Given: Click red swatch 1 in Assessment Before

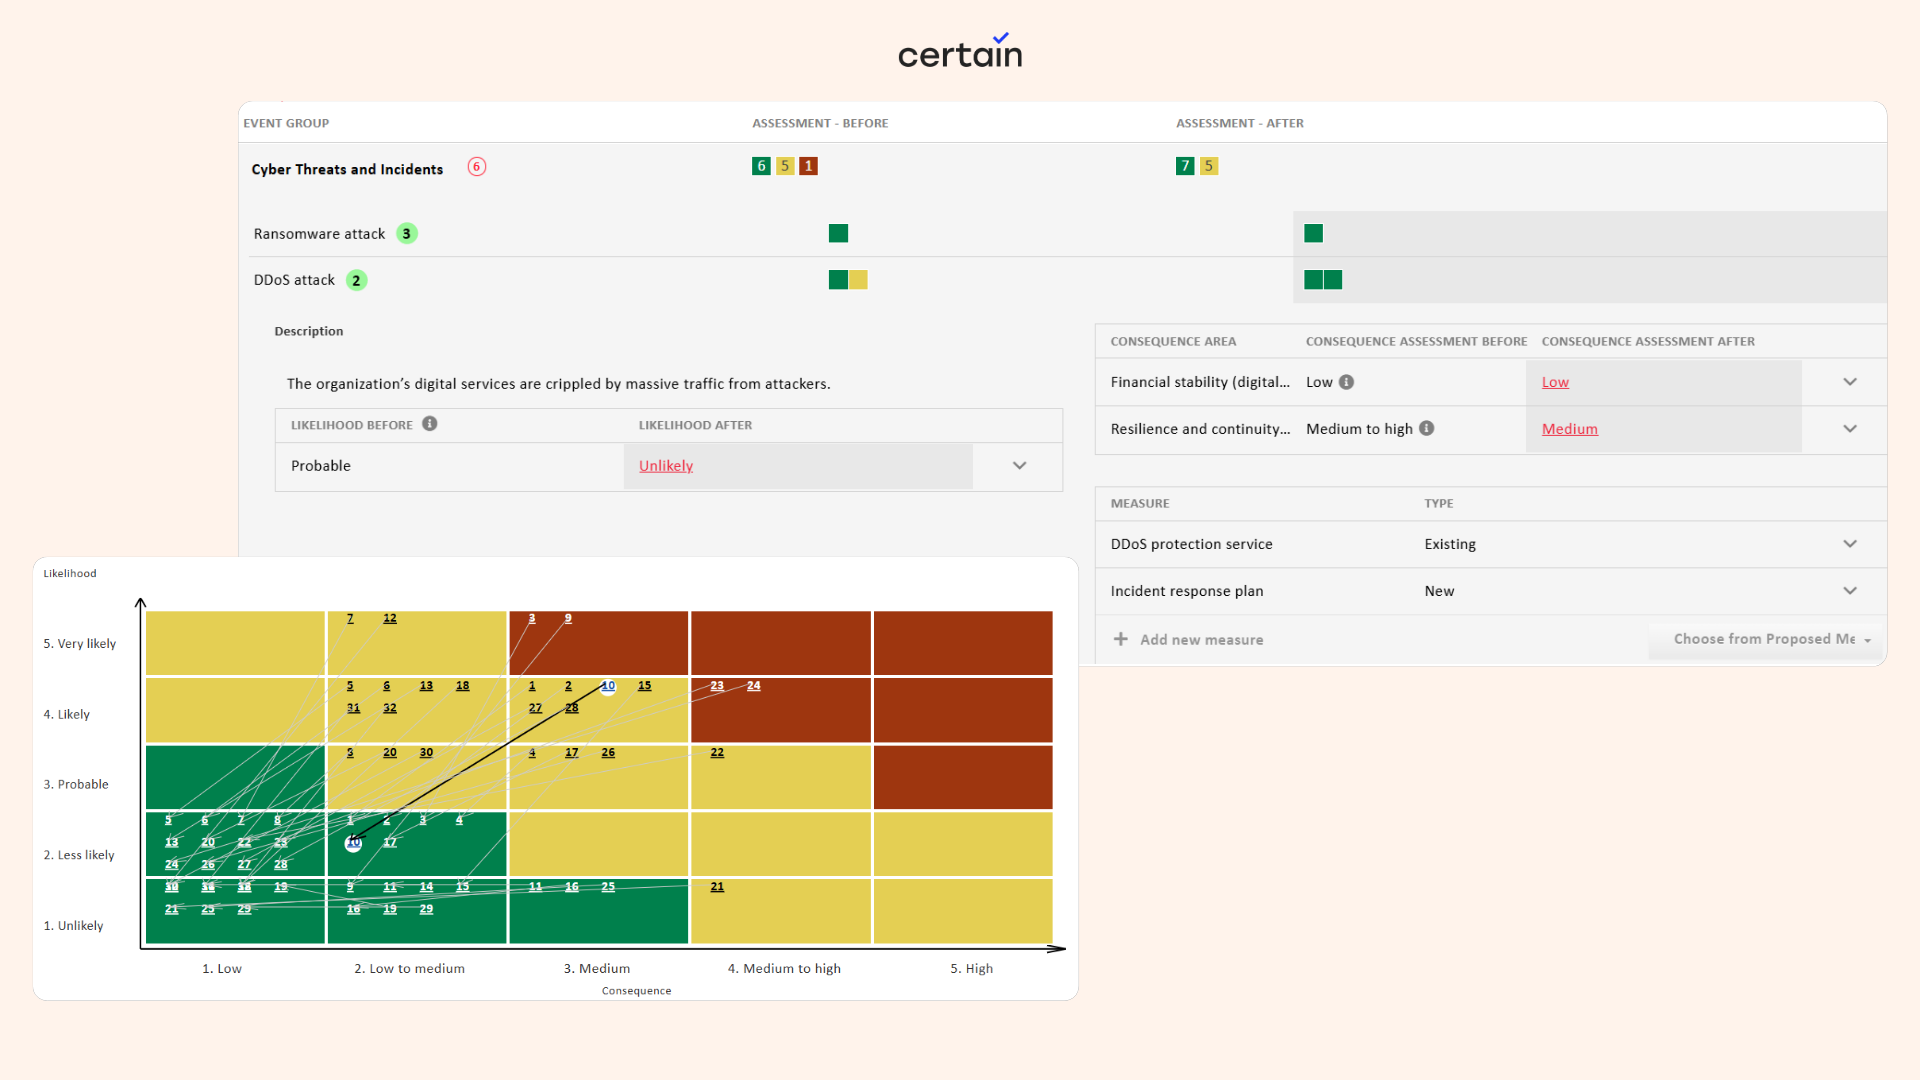Looking at the screenshot, I should coord(808,166).
